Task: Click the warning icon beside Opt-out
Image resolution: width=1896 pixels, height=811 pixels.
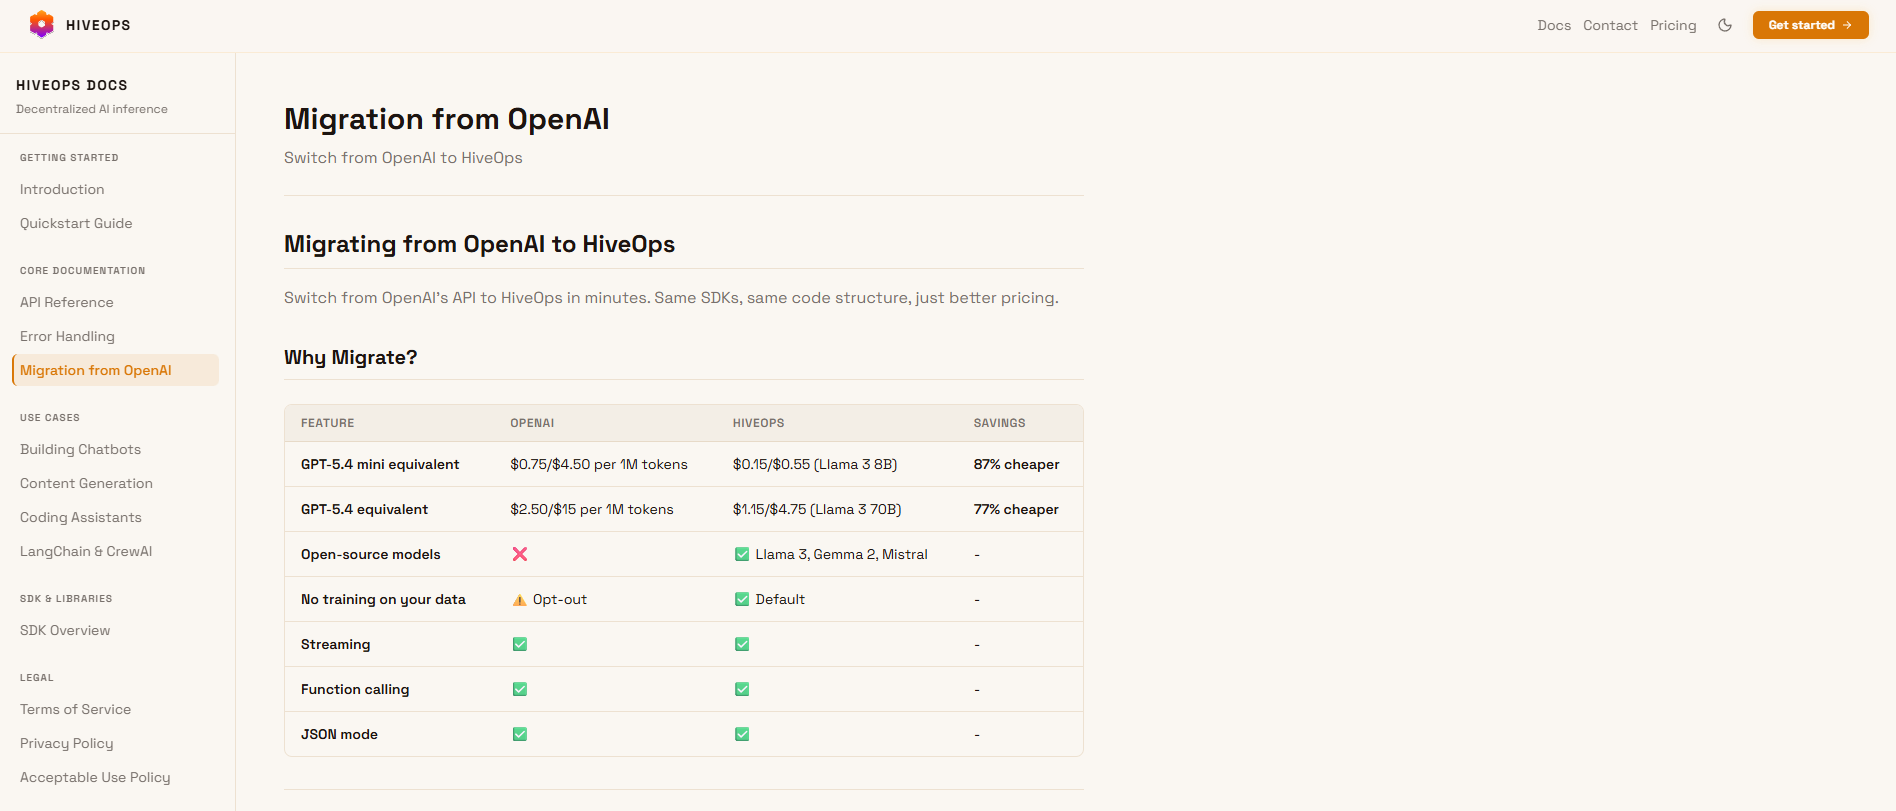Action: coord(519,600)
